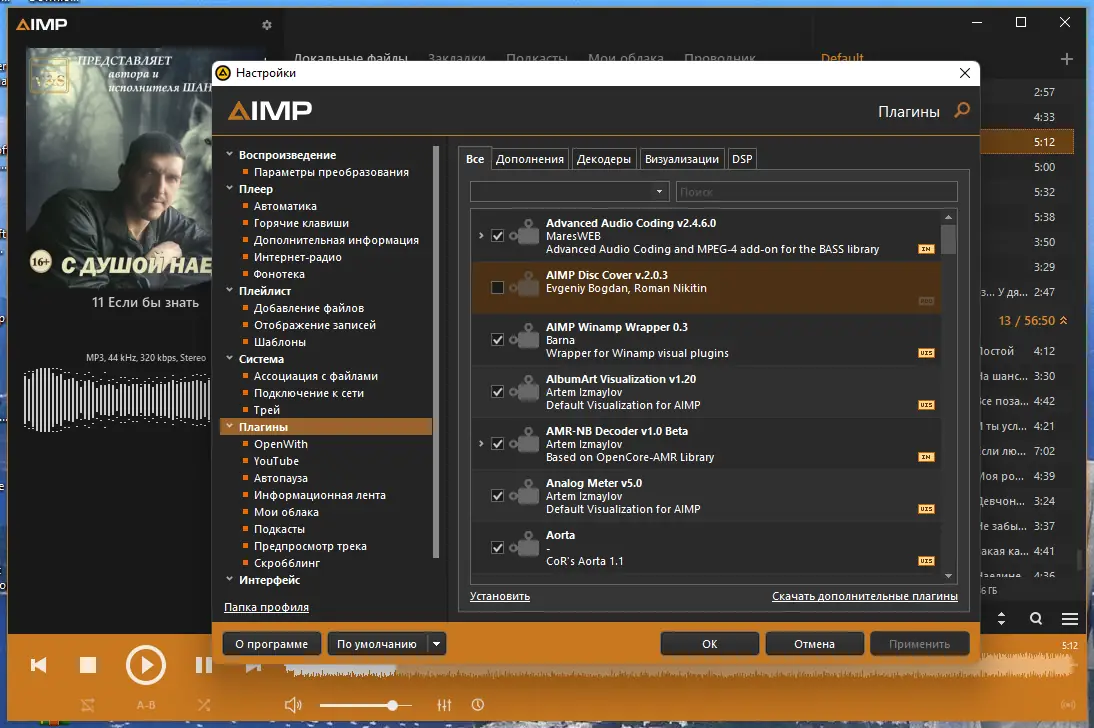Click the search magnifier icon beside Плагины
The height and width of the screenshot is (728, 1094).
pyautogui.click(x=961, y=110)
